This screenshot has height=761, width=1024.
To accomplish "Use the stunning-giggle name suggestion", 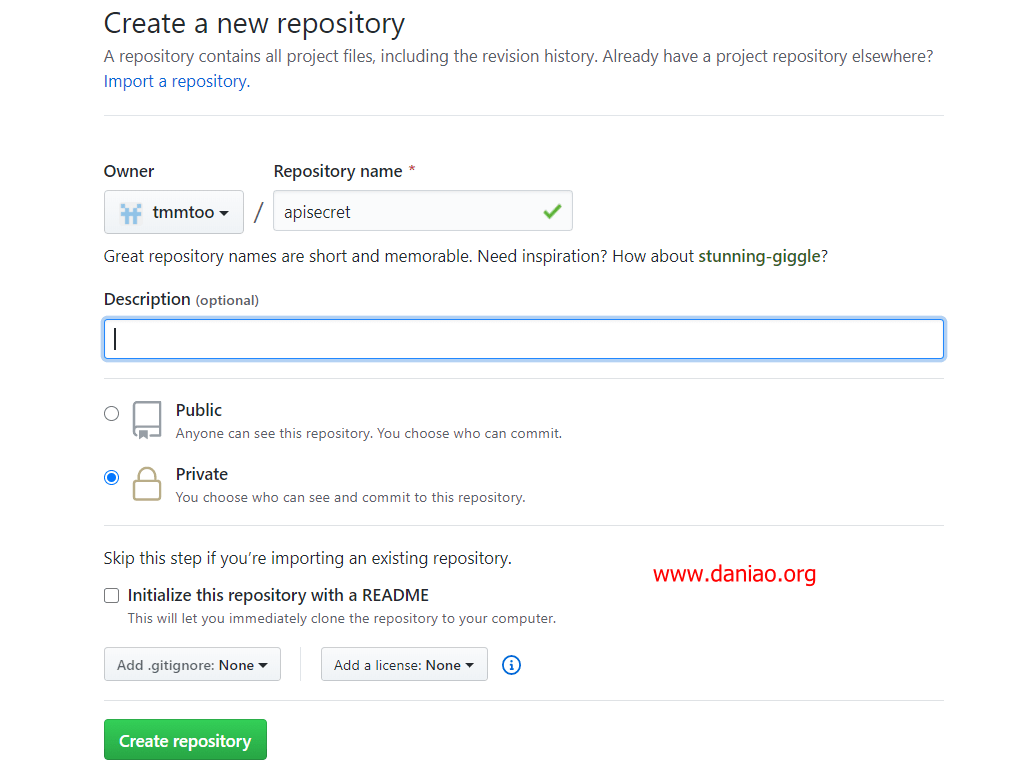I will pos(759,256).
